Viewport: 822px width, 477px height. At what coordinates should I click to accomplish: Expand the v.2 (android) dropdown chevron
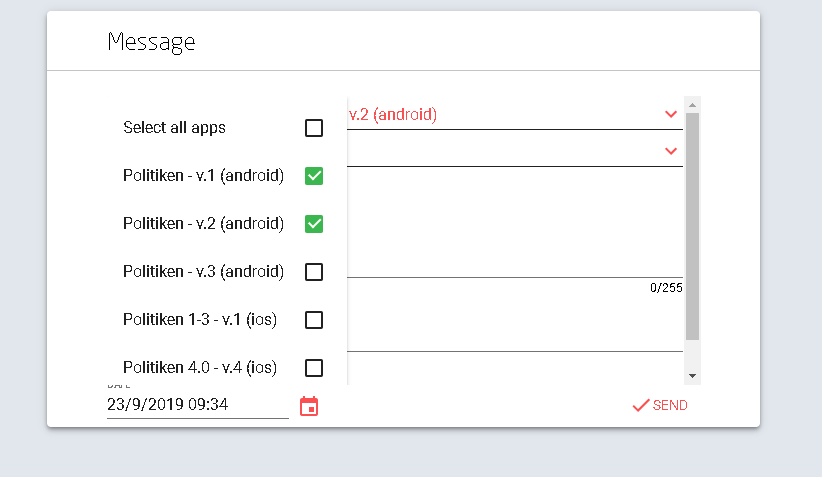[x=671, y=114]
